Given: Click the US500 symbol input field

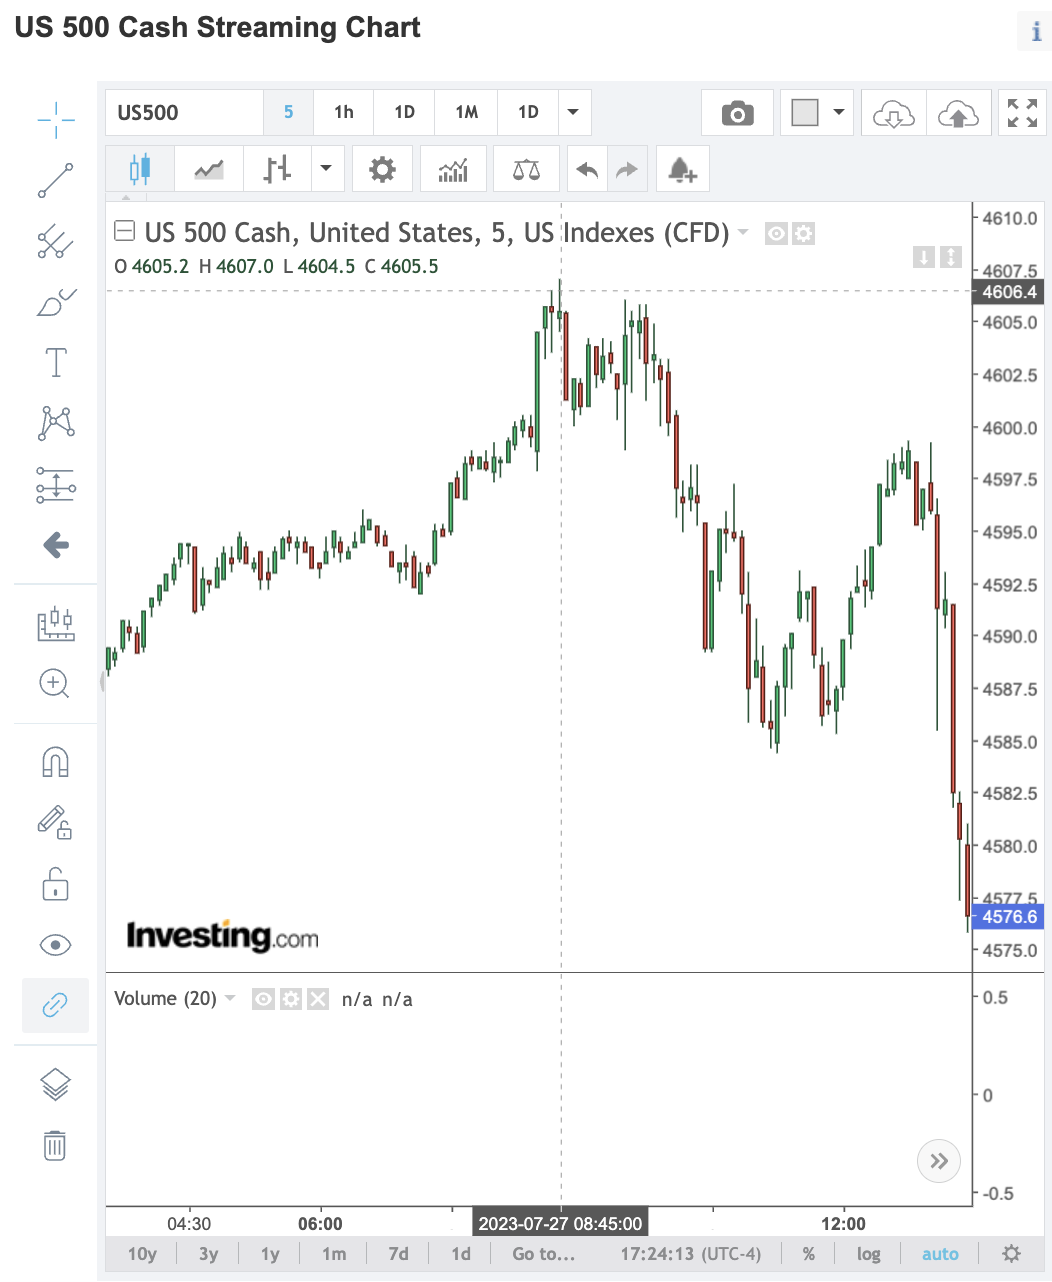Looking at the screenshot, I should [x=185, y=112].
